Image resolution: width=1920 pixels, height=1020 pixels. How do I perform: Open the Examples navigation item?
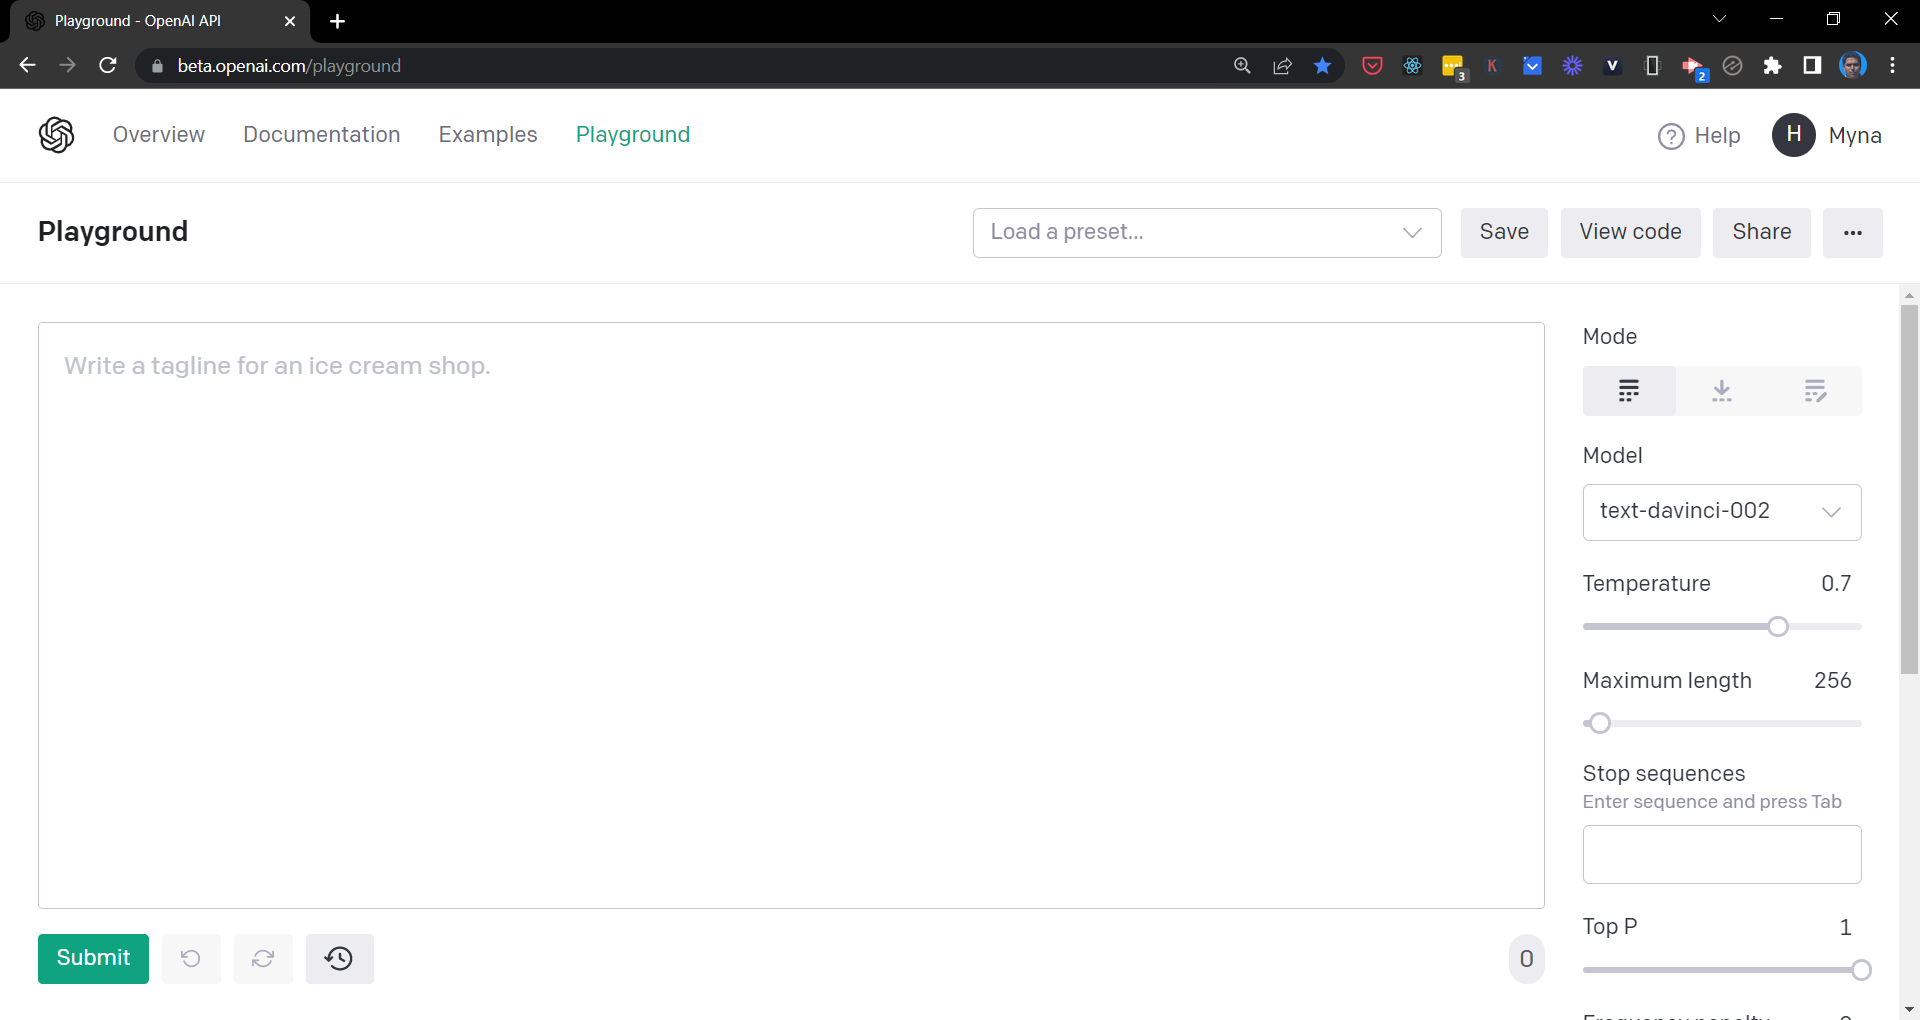coord(487,135)
